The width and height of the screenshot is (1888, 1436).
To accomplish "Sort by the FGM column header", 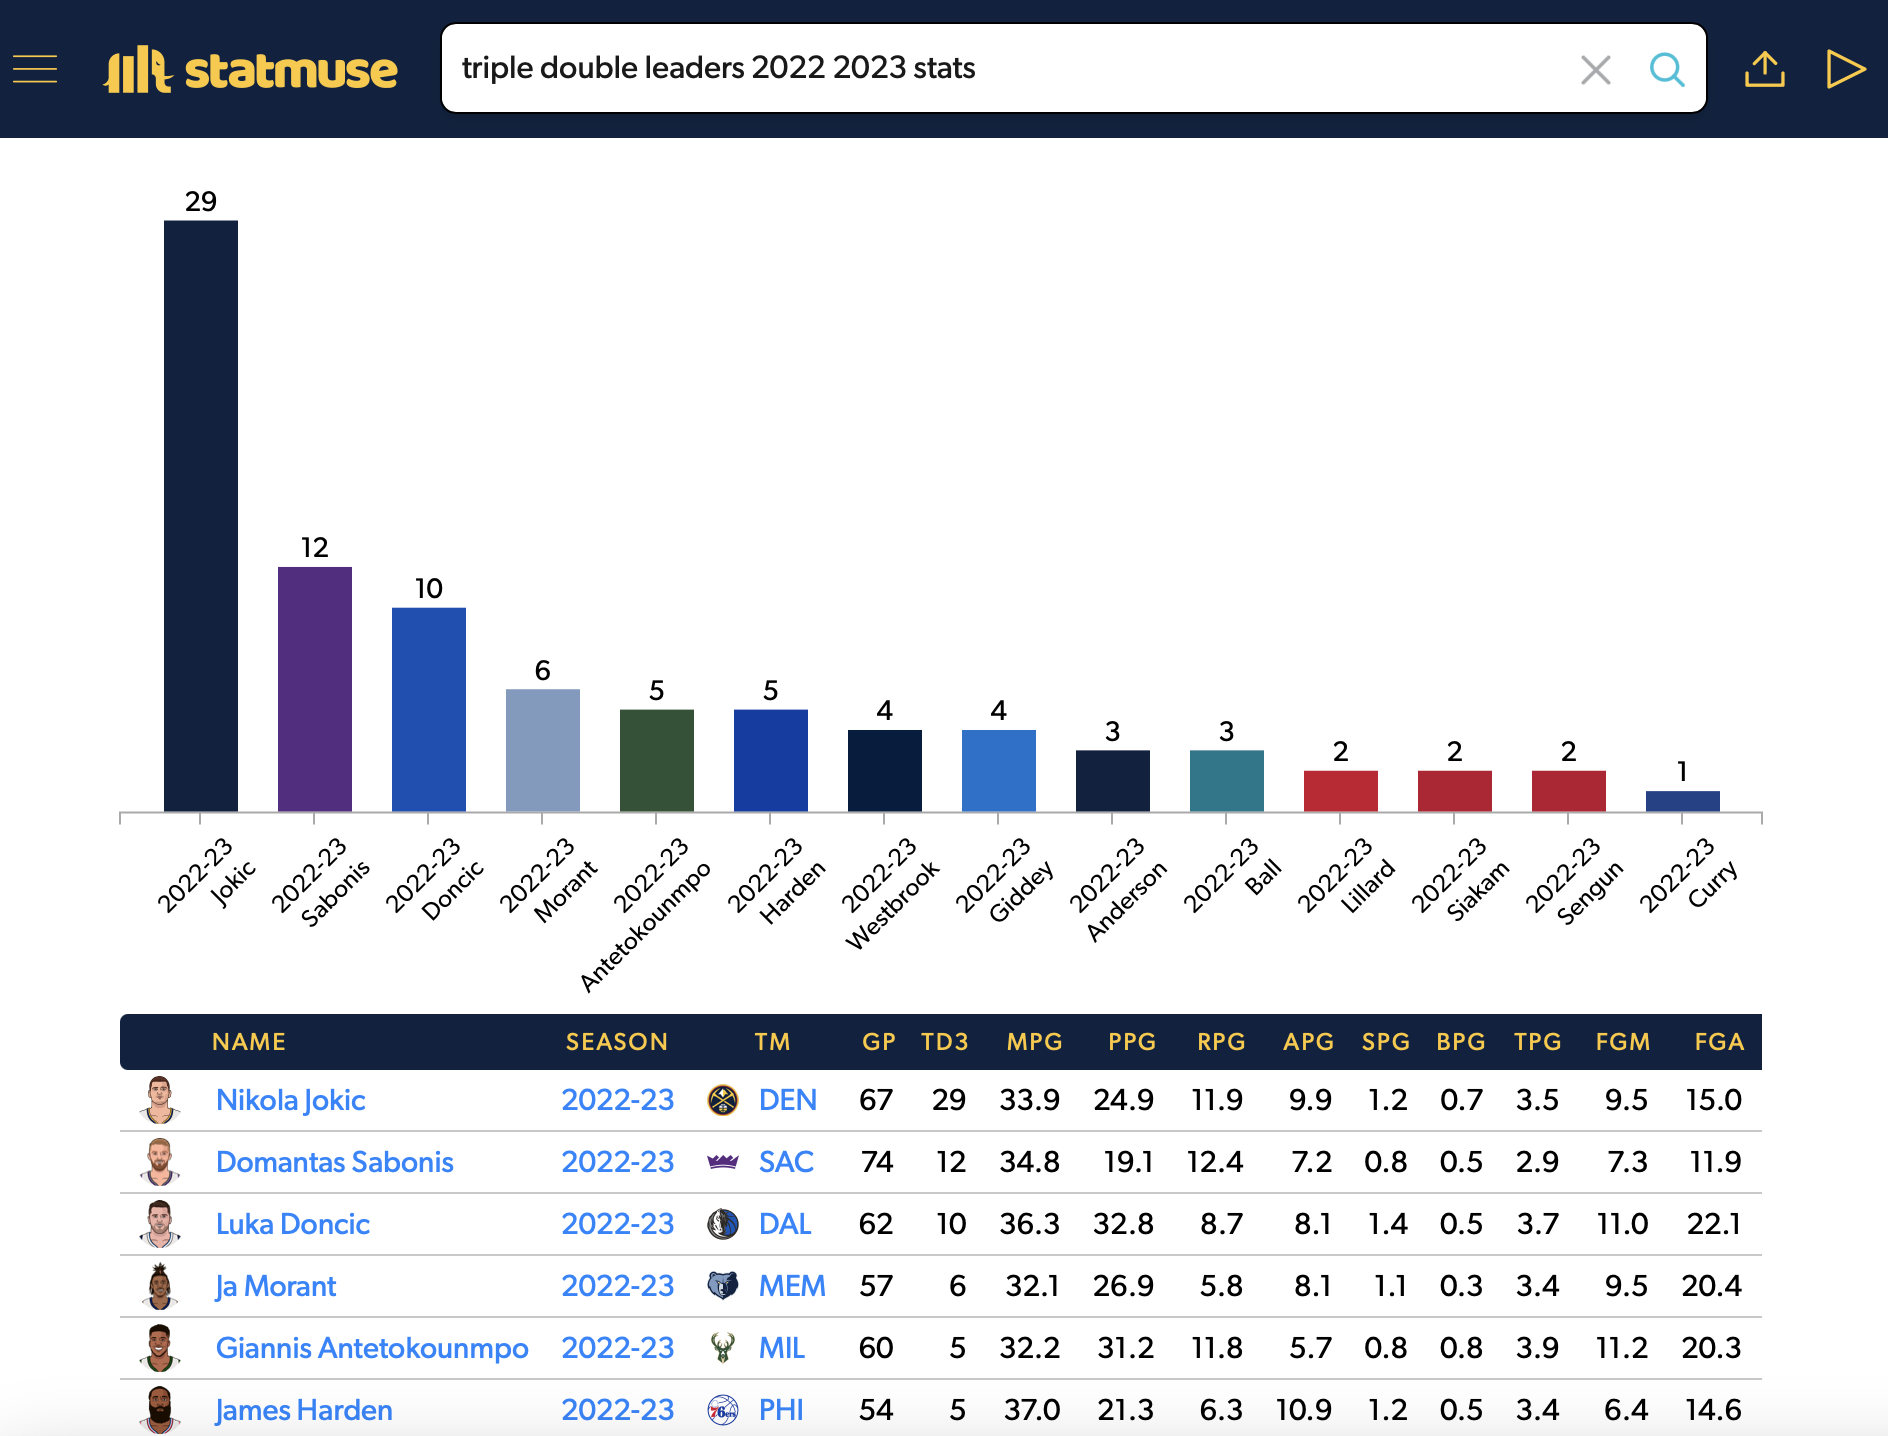I will click(1623, 1042).
